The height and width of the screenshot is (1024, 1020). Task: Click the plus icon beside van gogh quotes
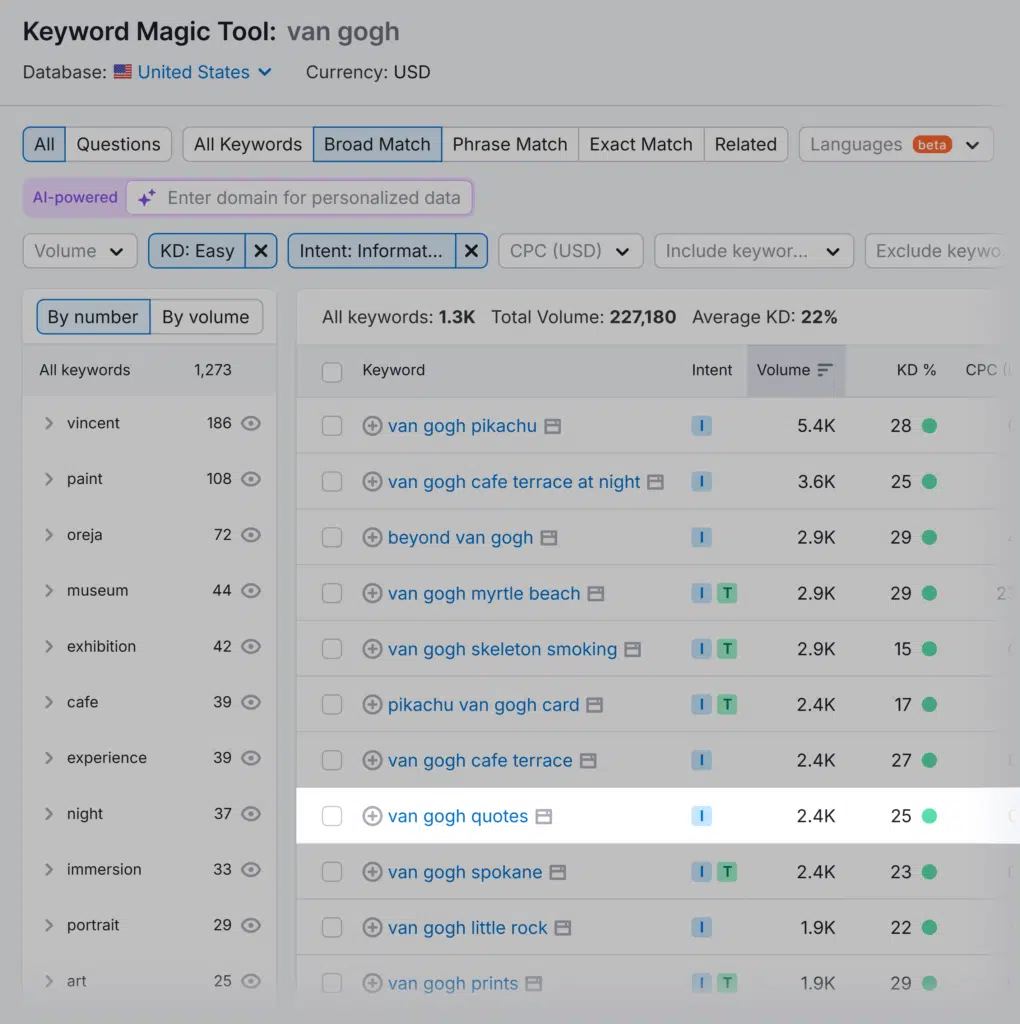click(371, 816)
